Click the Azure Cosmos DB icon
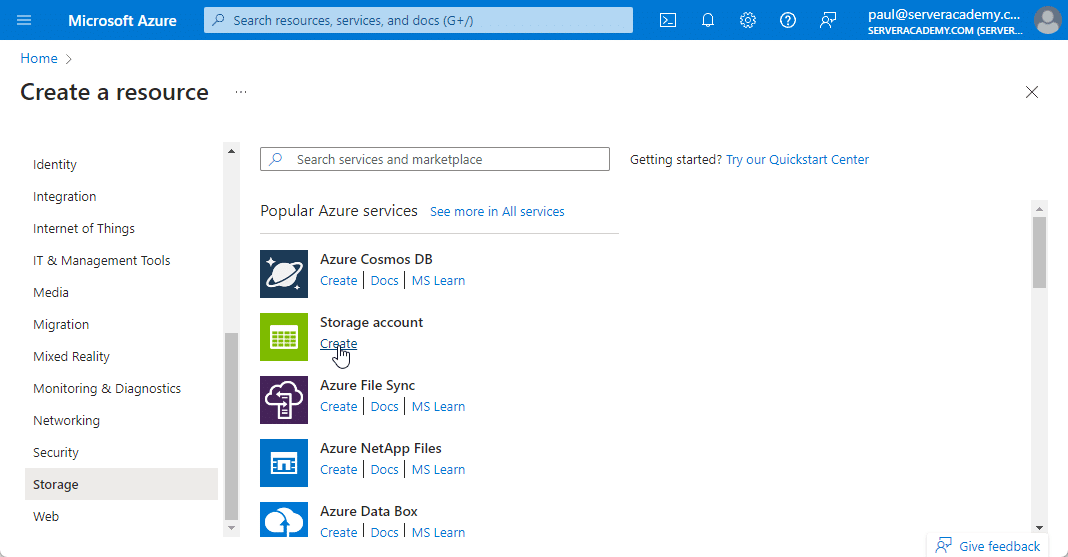 (284, 274)
